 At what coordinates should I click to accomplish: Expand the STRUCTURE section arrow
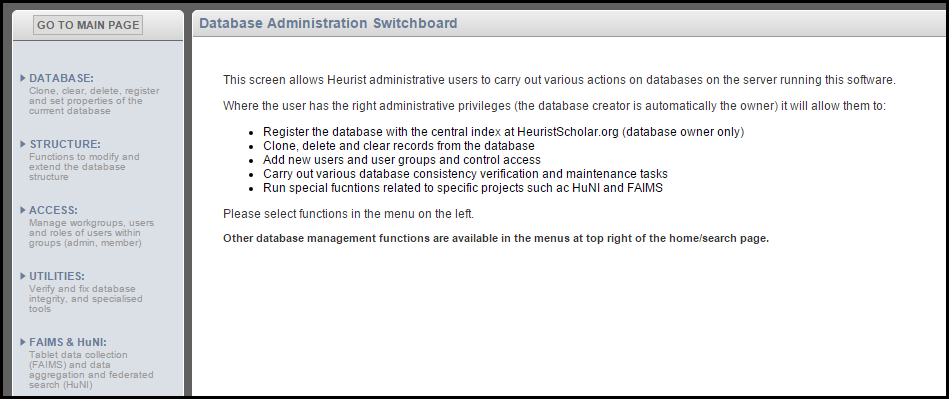point(23,143)
